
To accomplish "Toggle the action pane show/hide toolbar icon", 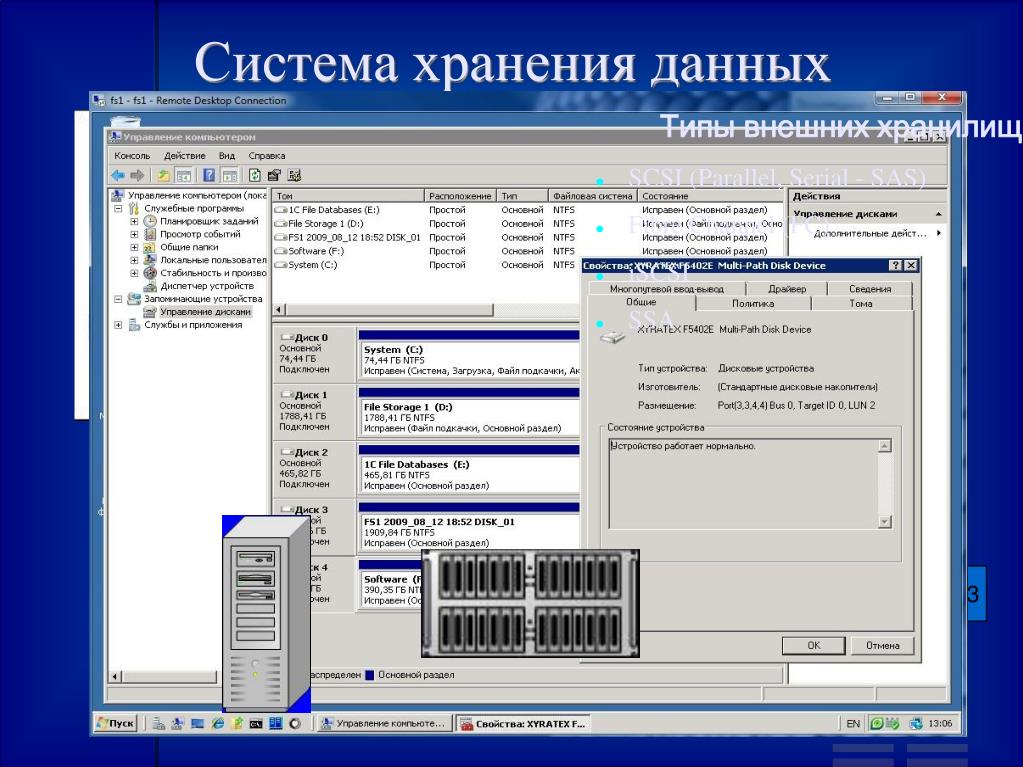I will coord(229,175).
